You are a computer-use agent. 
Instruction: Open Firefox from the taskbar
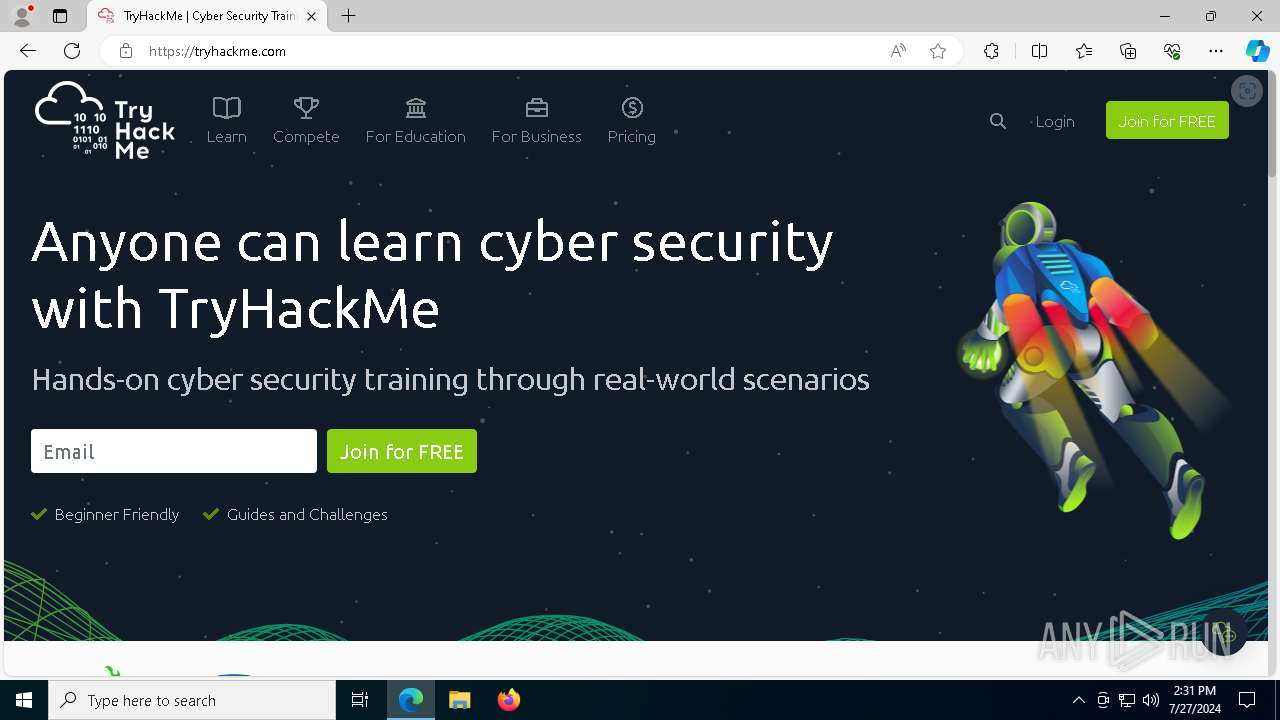pyautogui.click(x=509, y=700)
